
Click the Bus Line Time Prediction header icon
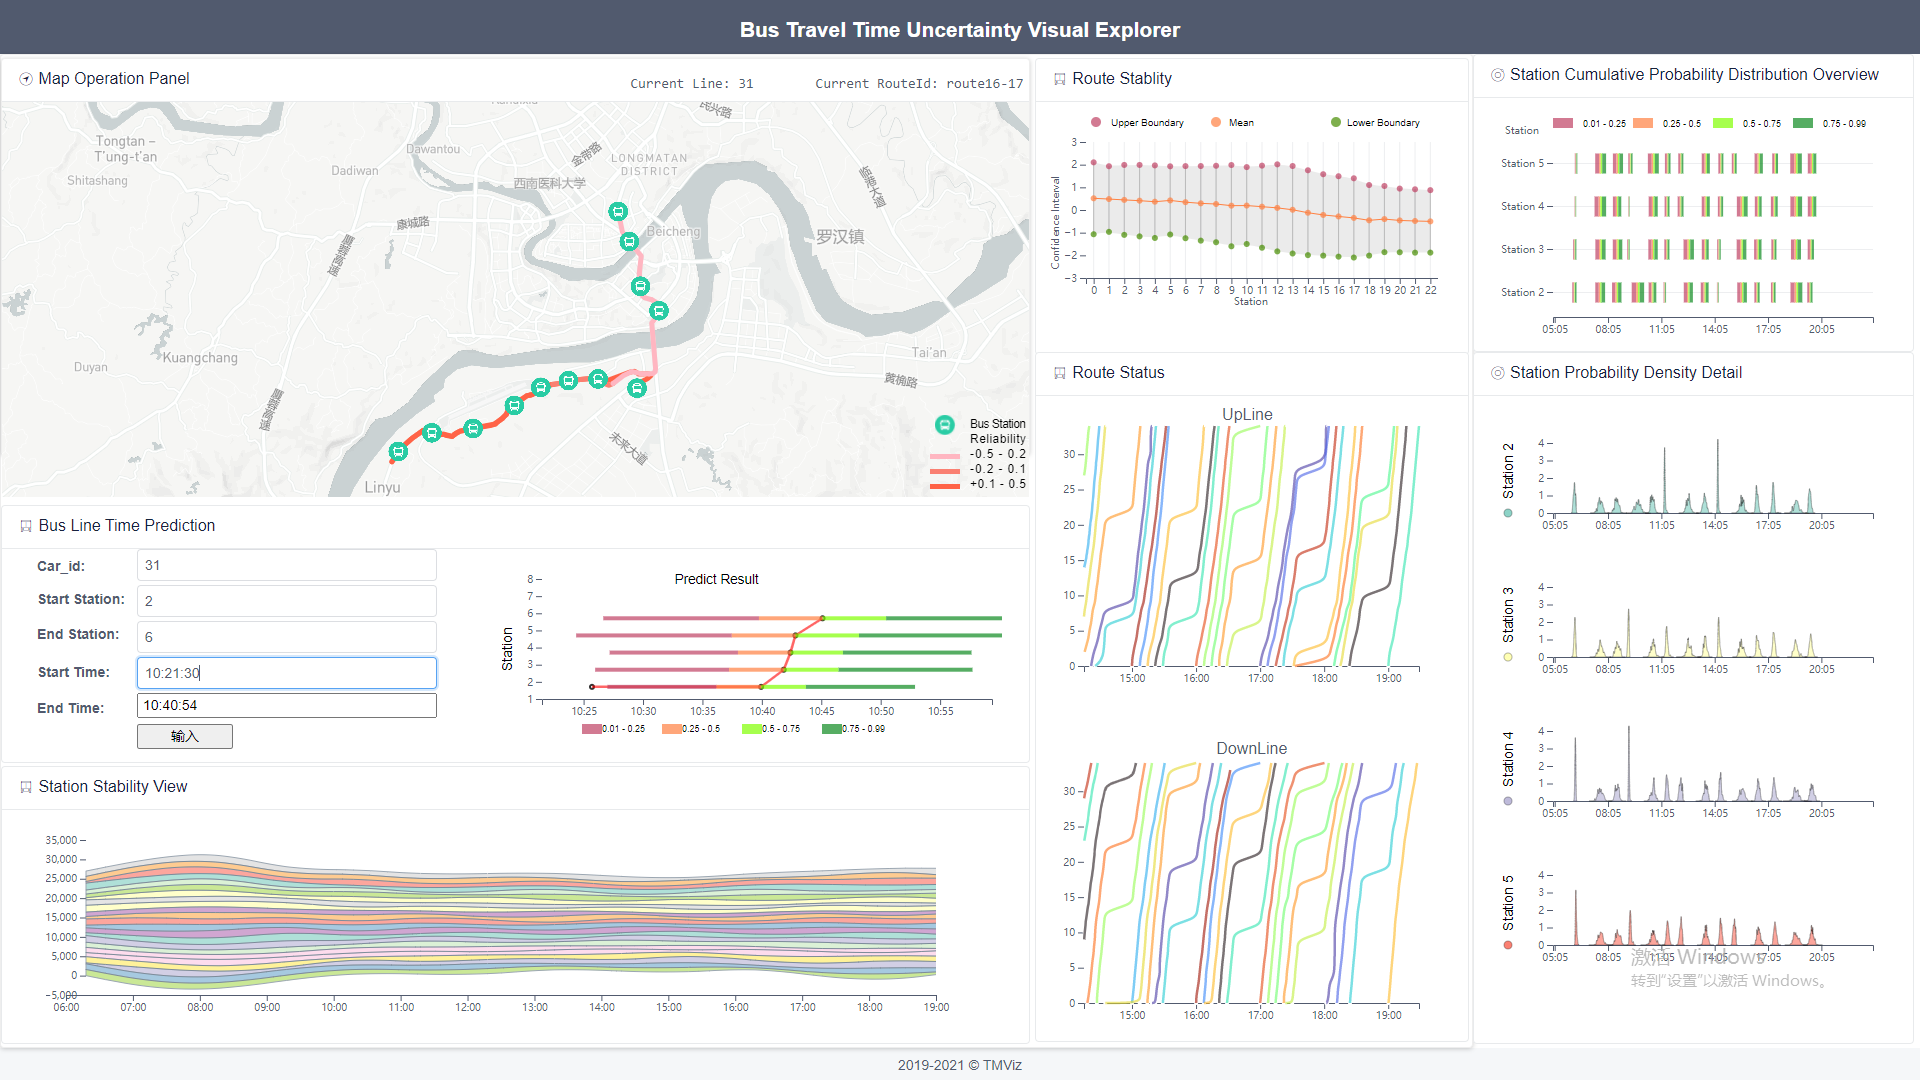(x=26, y=526)
